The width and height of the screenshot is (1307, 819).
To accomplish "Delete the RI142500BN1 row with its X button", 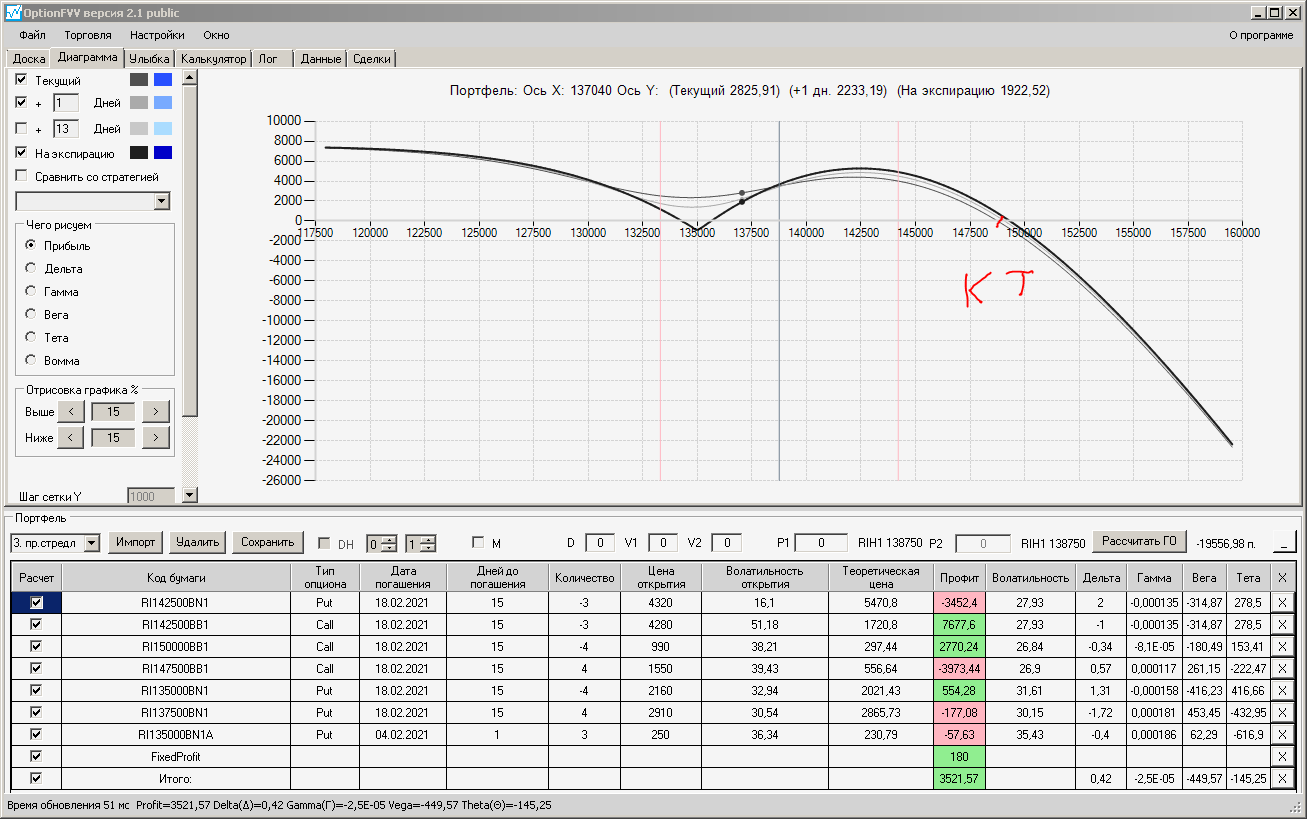I will 1283,603.
